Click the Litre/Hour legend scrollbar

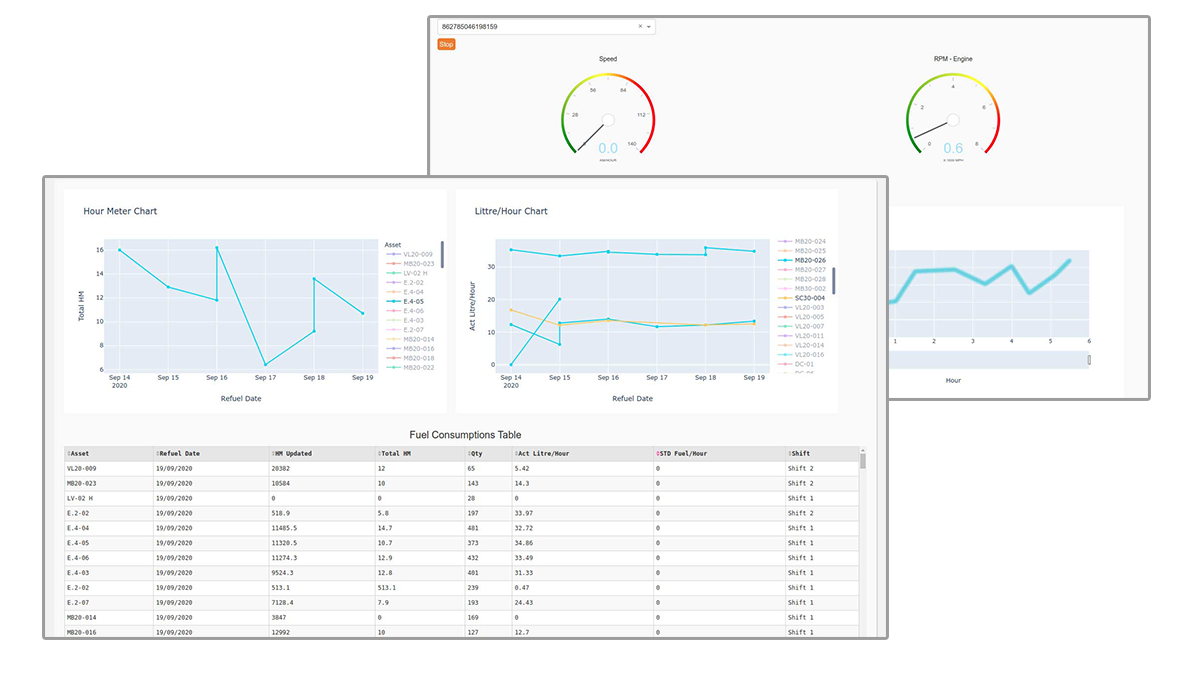pos(833,280)
